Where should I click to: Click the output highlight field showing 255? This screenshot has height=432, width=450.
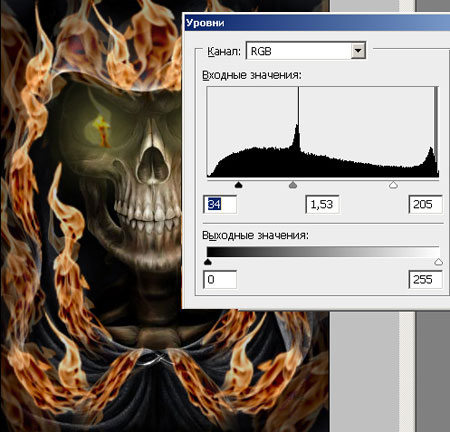tap(425, 279)
